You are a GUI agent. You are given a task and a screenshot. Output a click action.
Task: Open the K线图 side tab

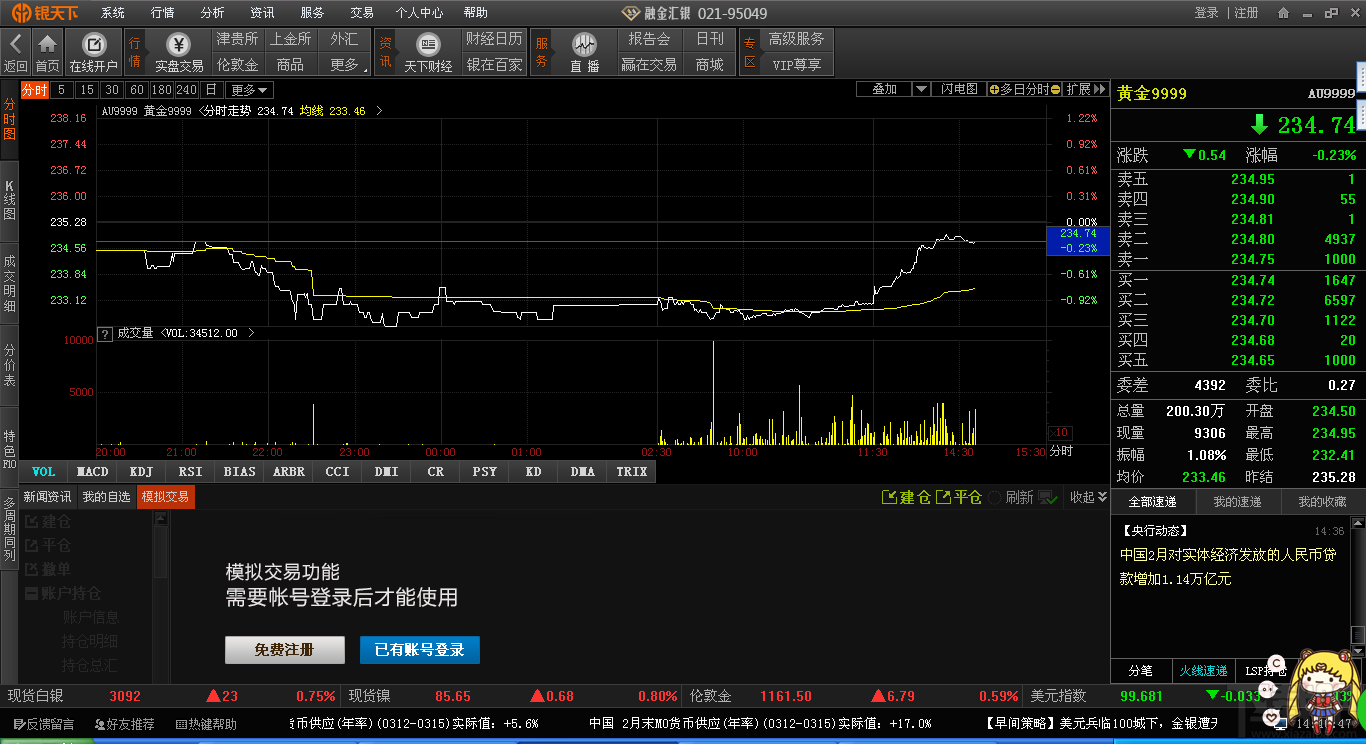[10, 200]
